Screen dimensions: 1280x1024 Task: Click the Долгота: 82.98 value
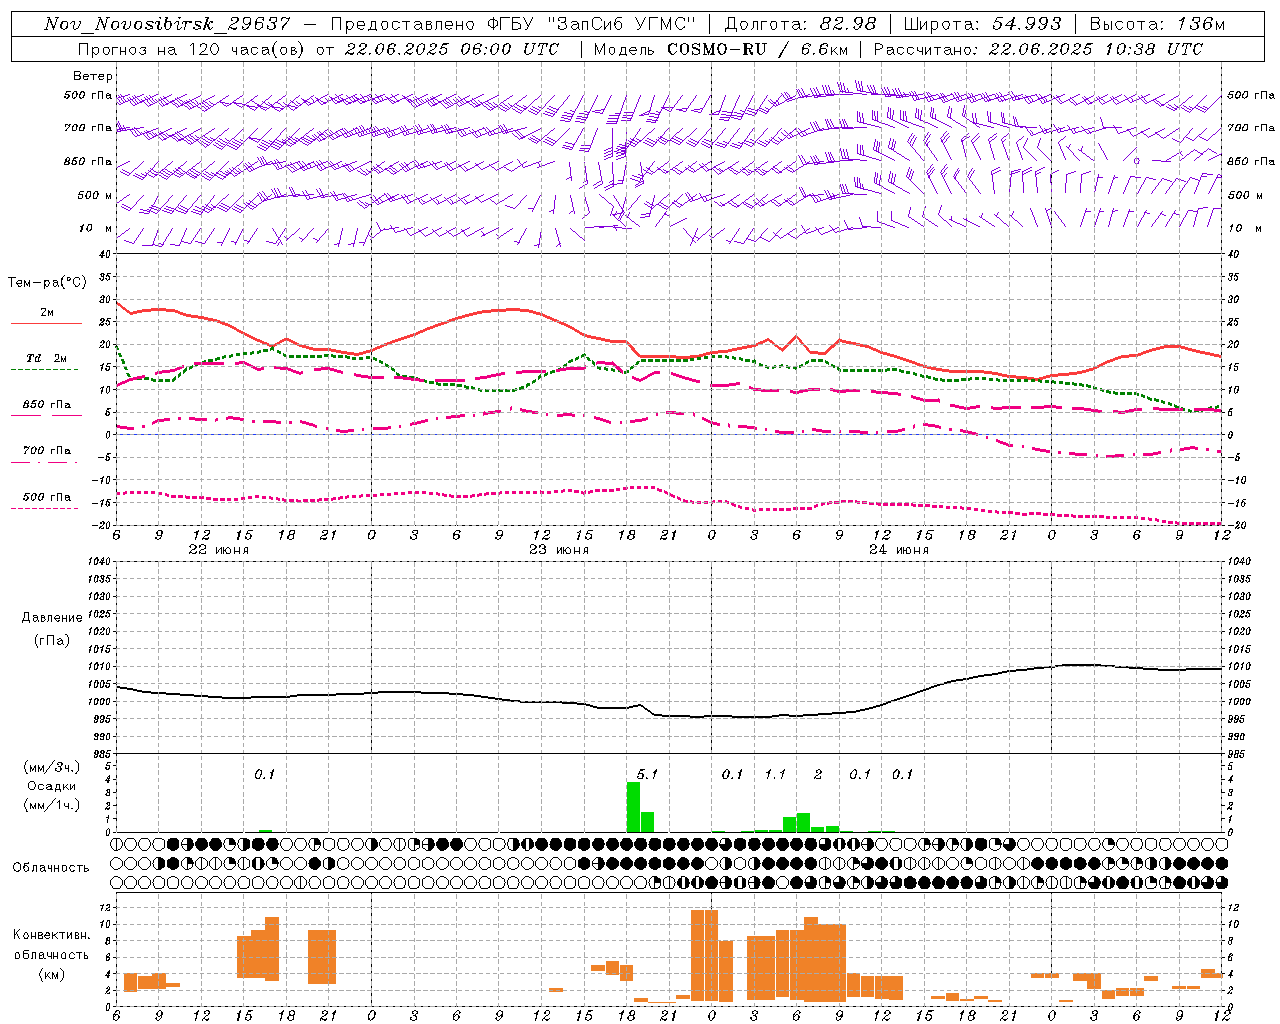click(800, 24)
